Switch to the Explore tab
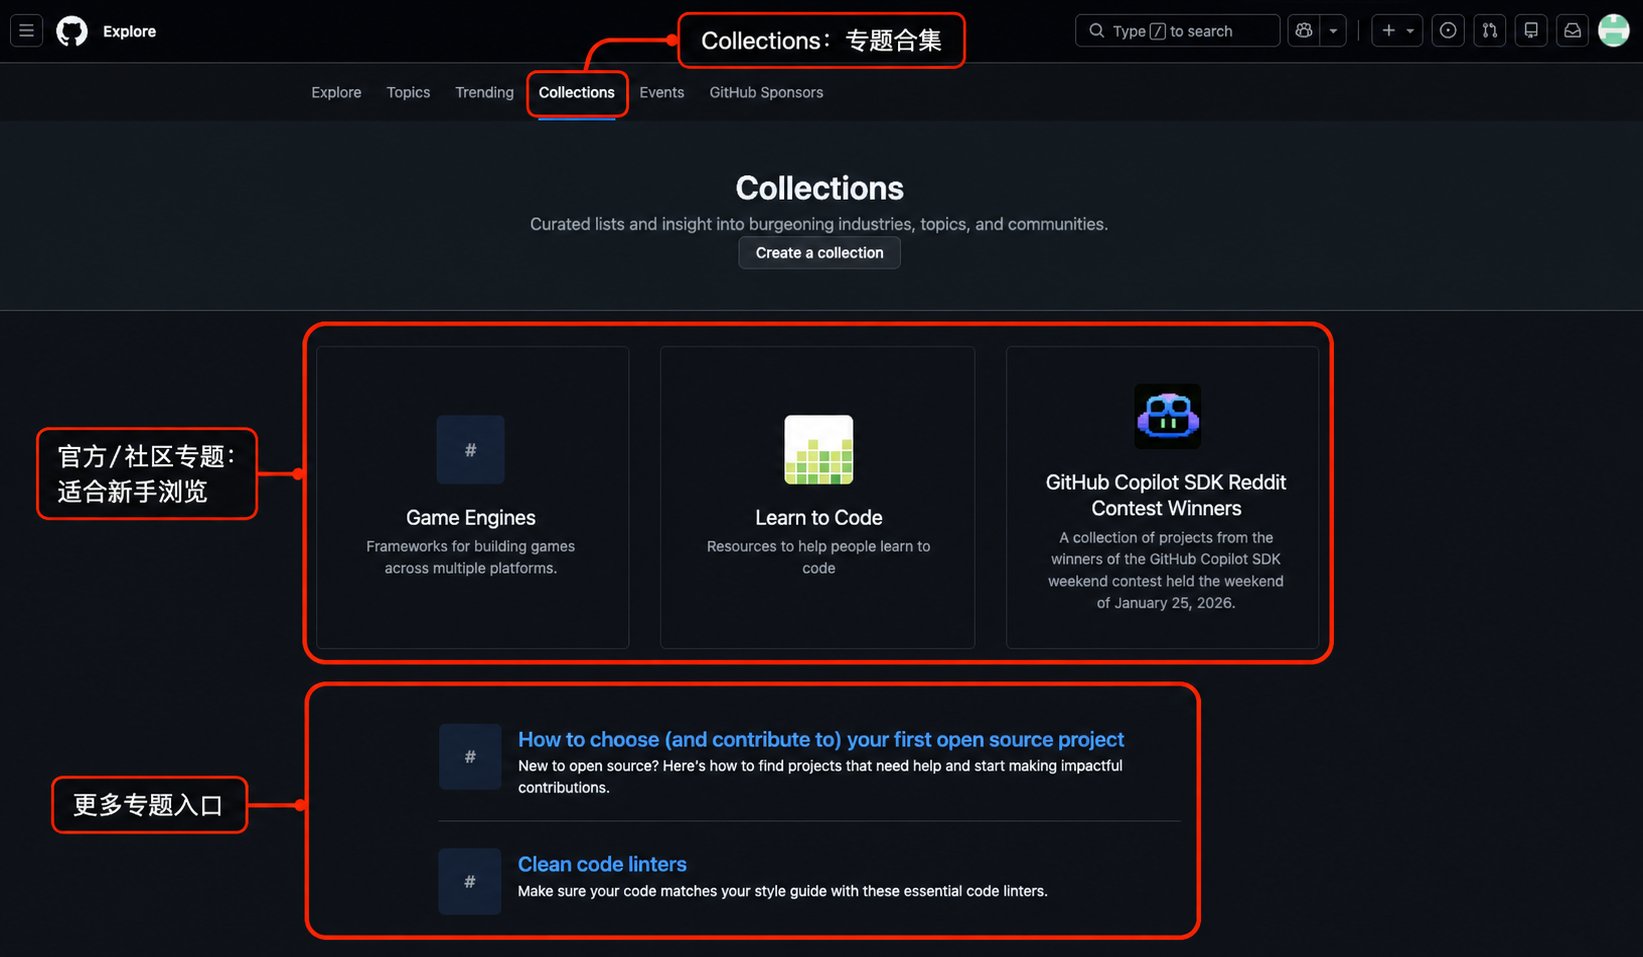 (x=336, y=92)
